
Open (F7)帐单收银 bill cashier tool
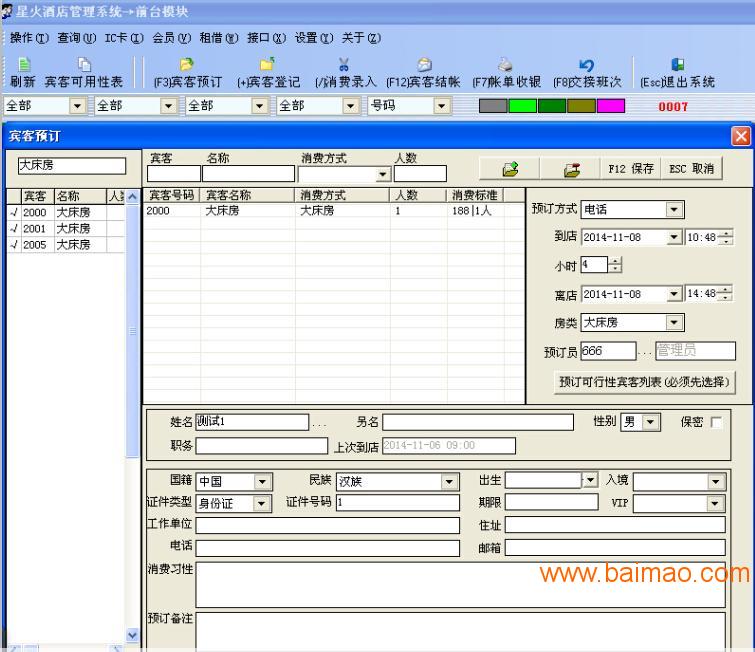[506, 73]
